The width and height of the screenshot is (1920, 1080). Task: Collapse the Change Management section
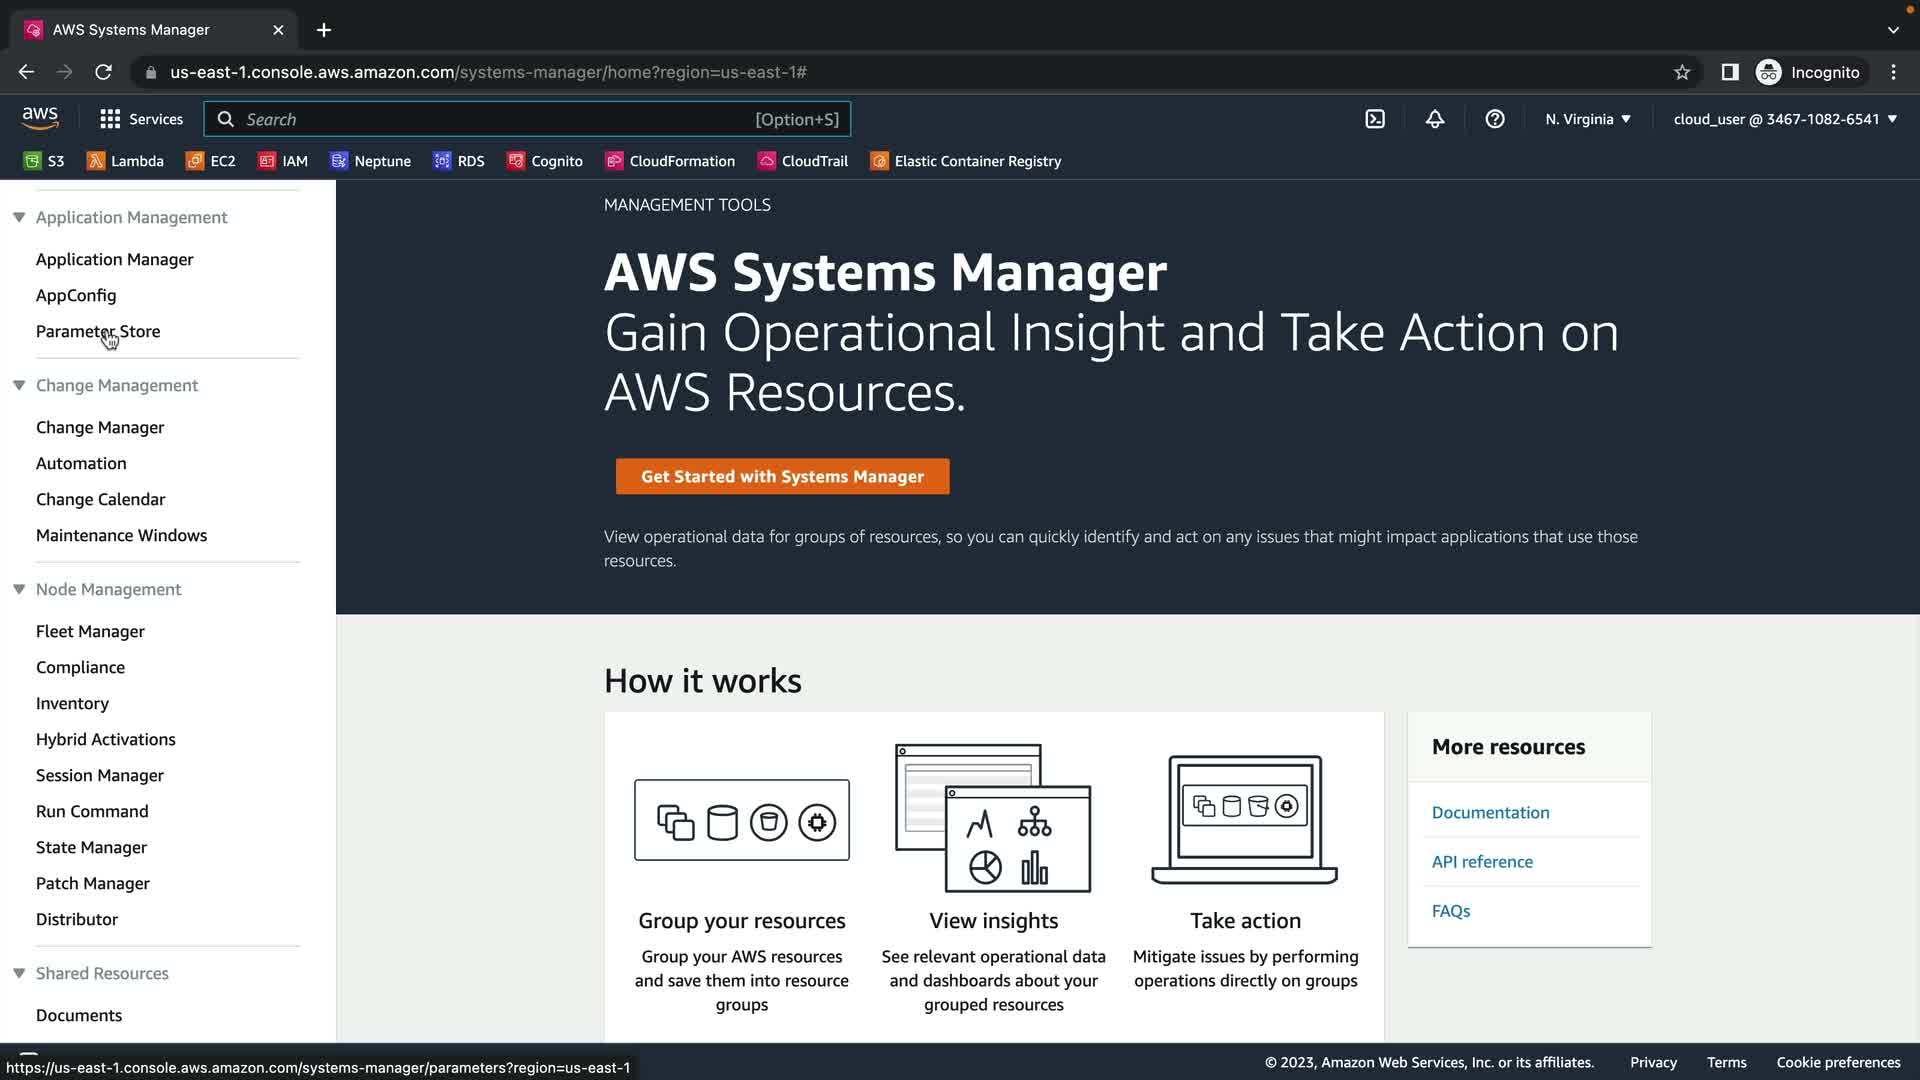pyautogui.click(x=19, y=385)
